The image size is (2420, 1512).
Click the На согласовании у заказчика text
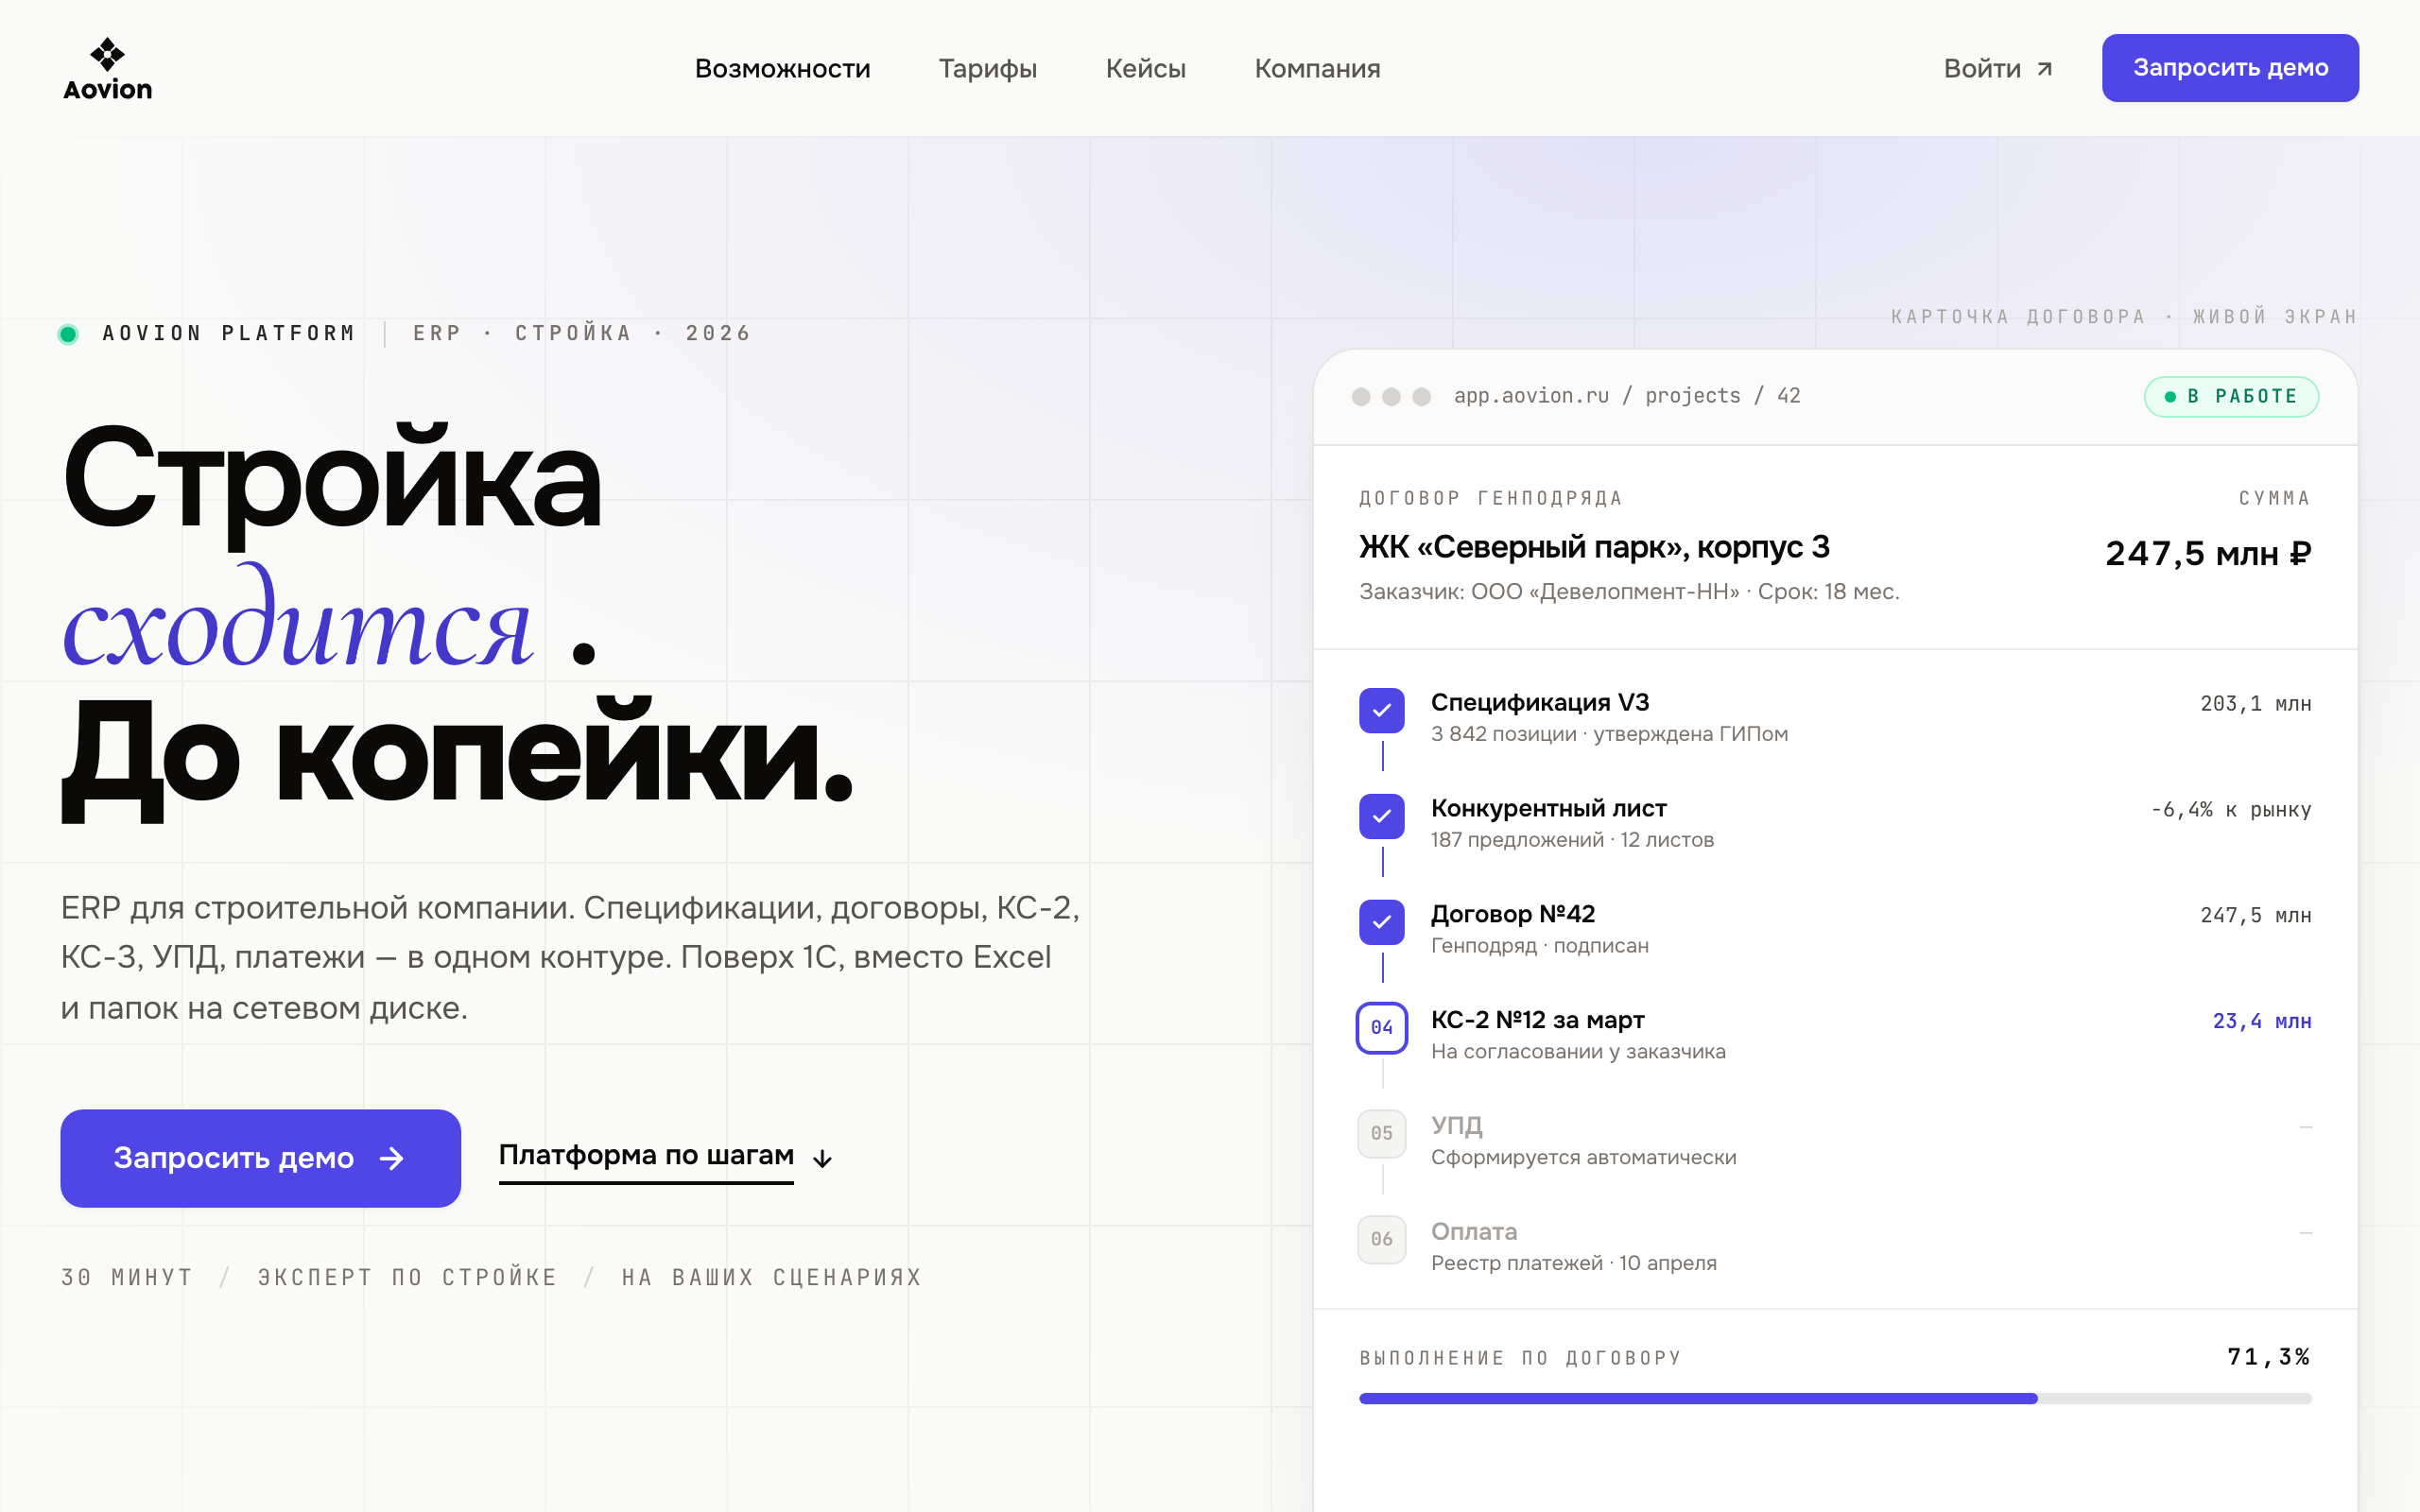1578,1052
